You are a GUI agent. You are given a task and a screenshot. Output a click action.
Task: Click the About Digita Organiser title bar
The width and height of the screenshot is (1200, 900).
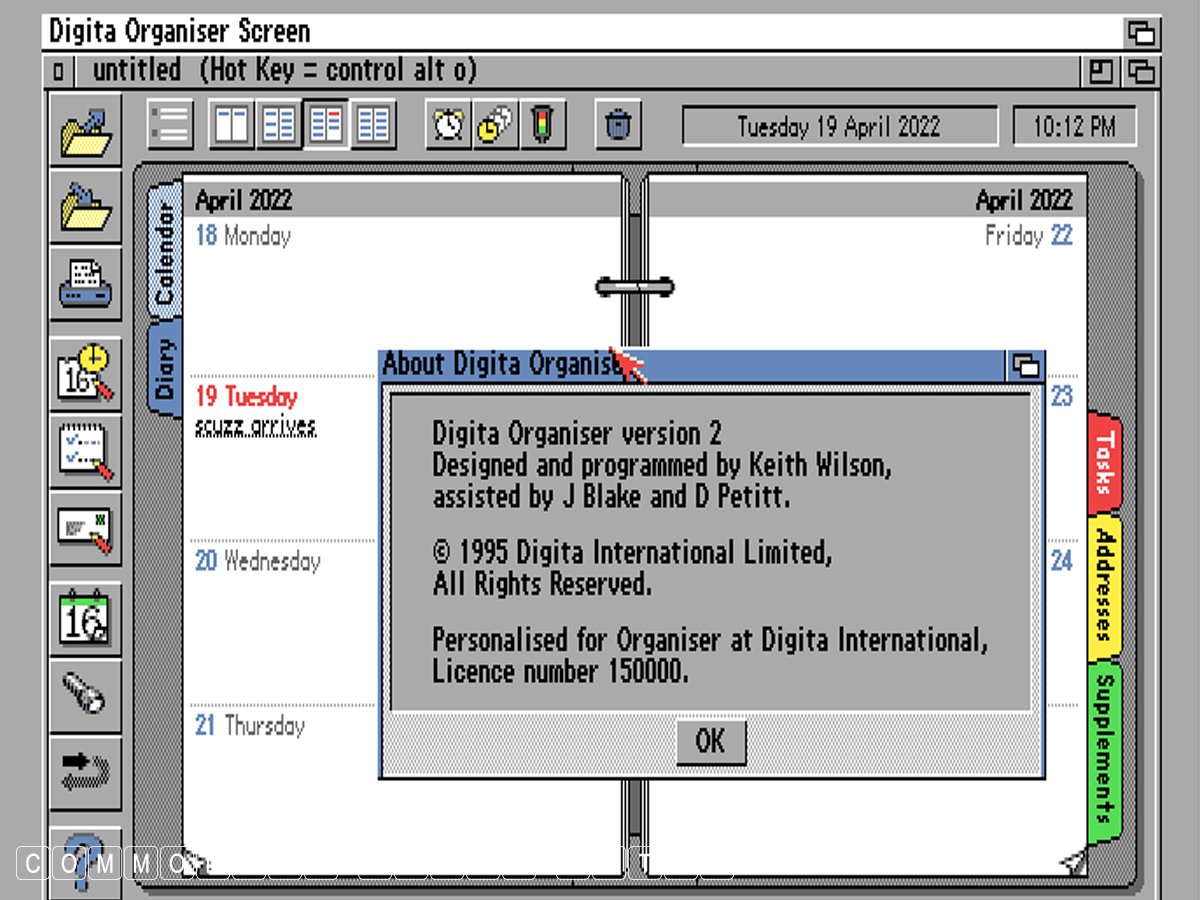[x=500, y=365]
